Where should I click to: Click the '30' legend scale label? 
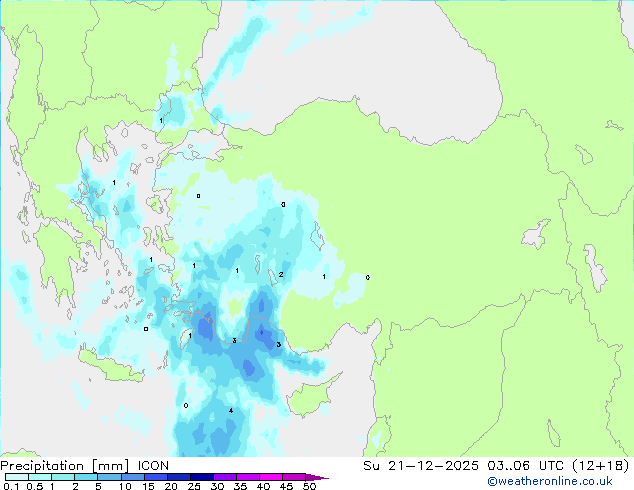[217, 486]
